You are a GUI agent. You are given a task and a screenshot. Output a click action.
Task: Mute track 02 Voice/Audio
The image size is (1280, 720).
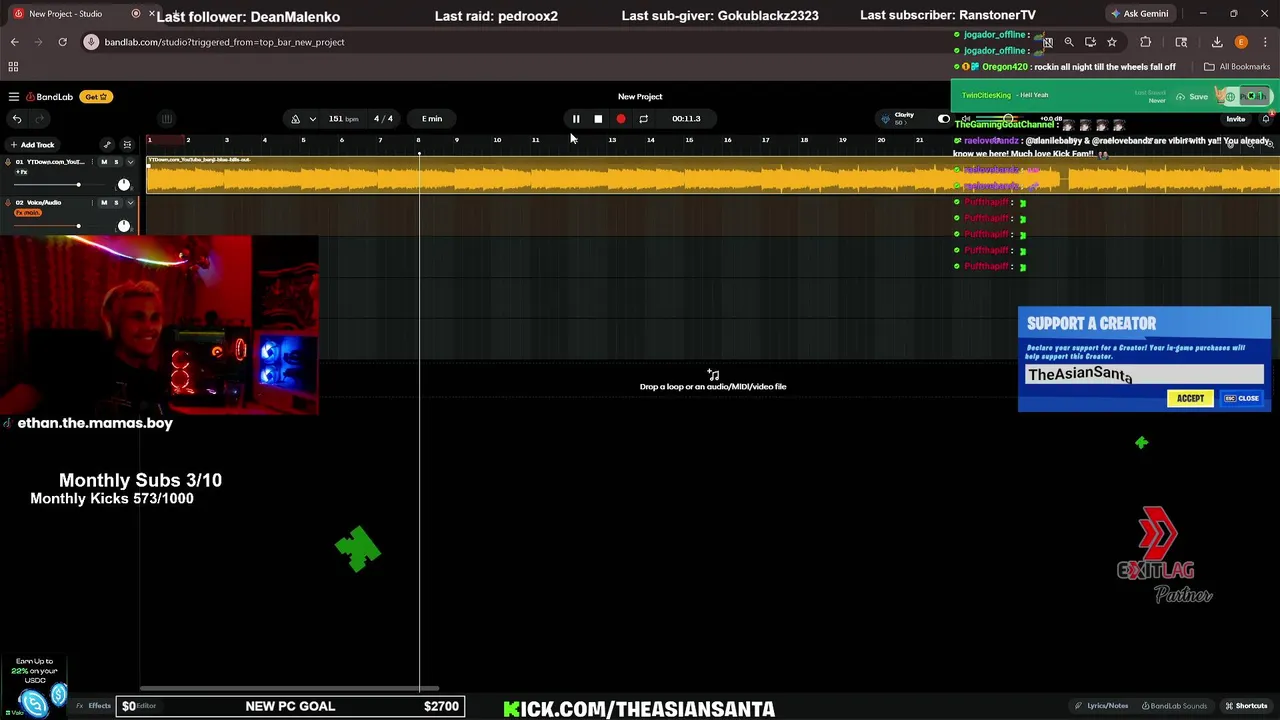click(x=104, y=203)
